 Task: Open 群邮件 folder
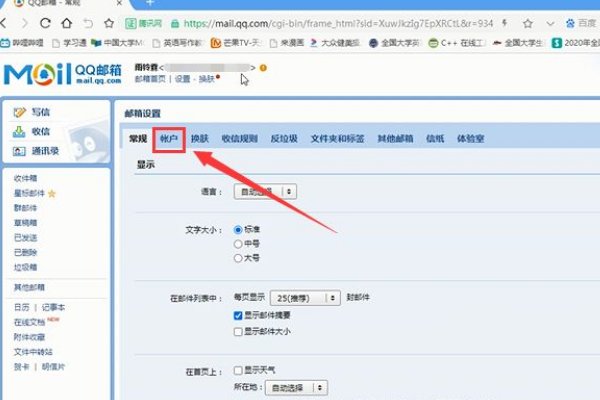coord(25,208)
